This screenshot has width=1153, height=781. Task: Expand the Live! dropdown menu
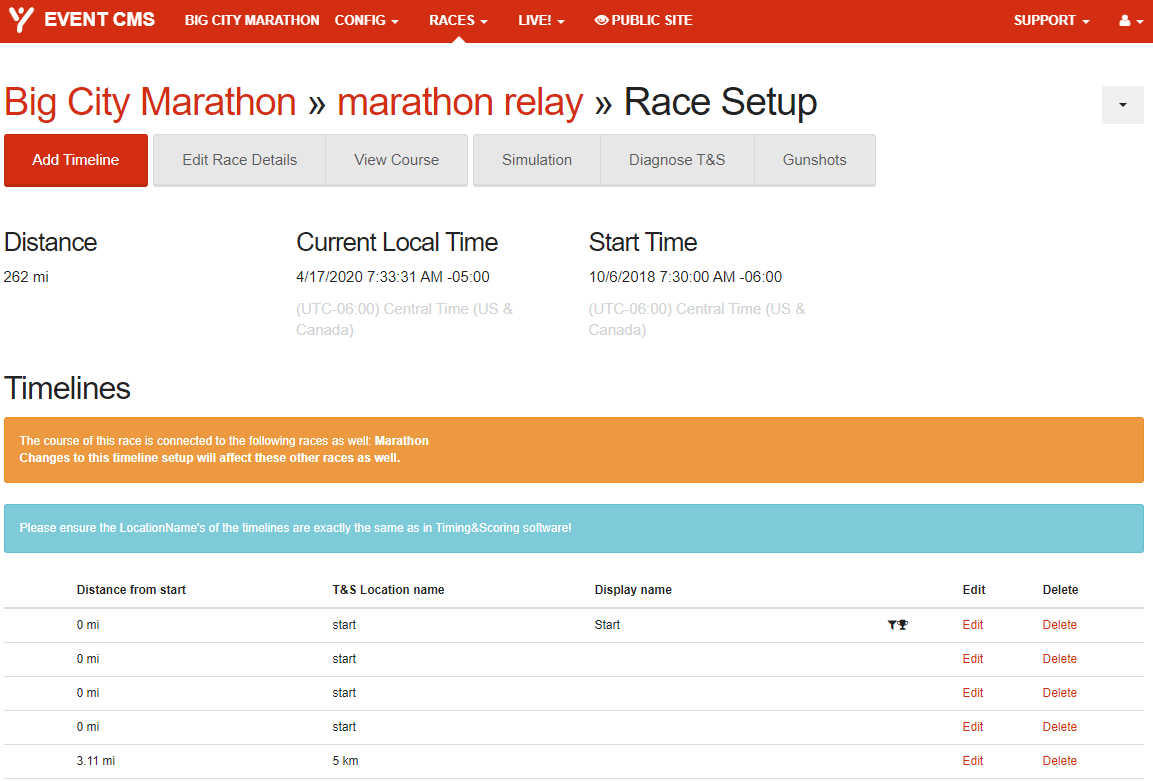(541, 21)
